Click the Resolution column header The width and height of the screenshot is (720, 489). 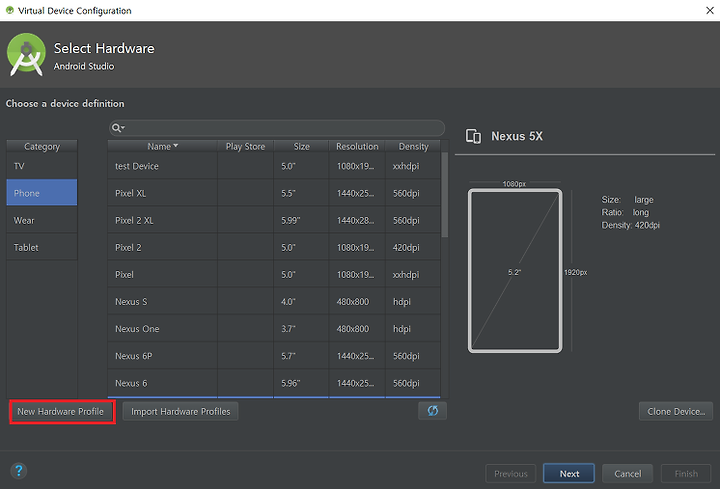click(357, 146)
